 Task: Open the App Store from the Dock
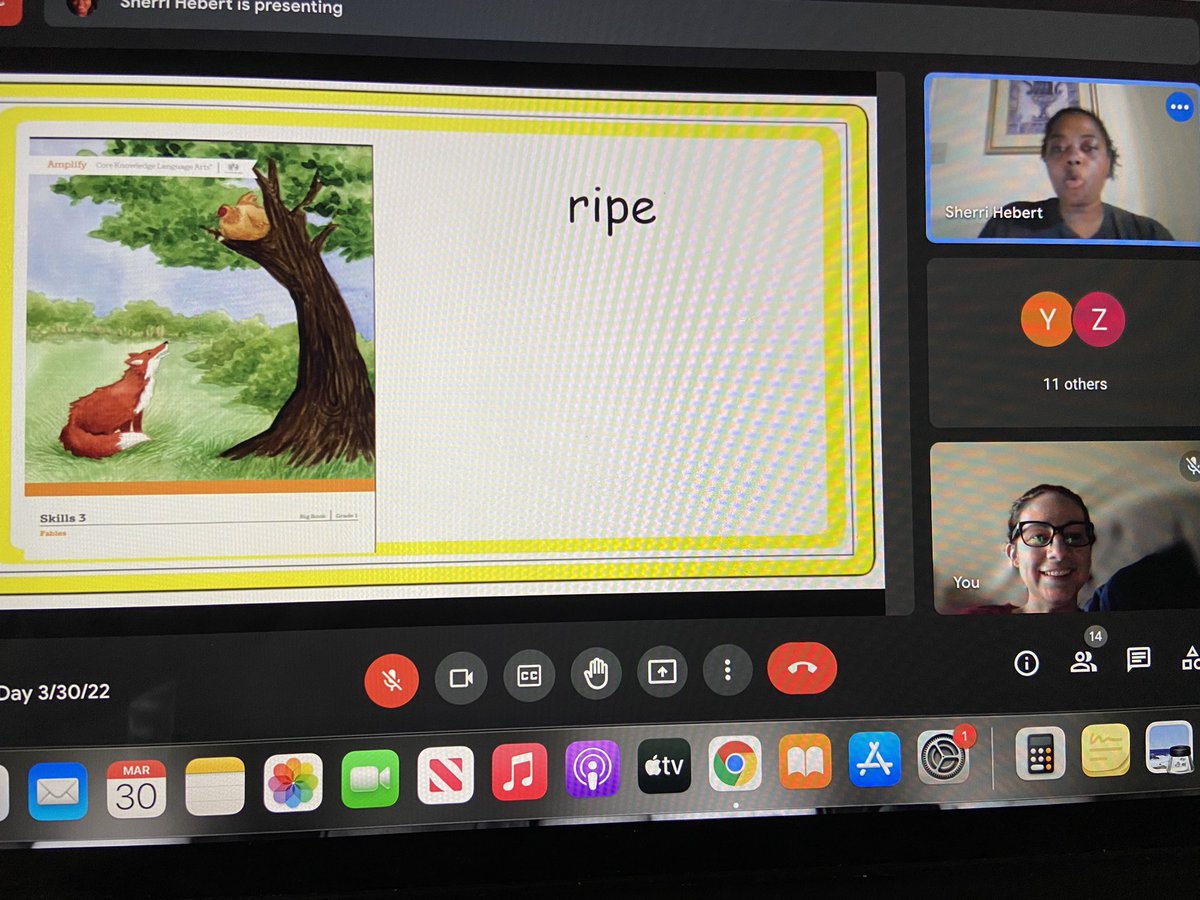click(x=875, y=759)
